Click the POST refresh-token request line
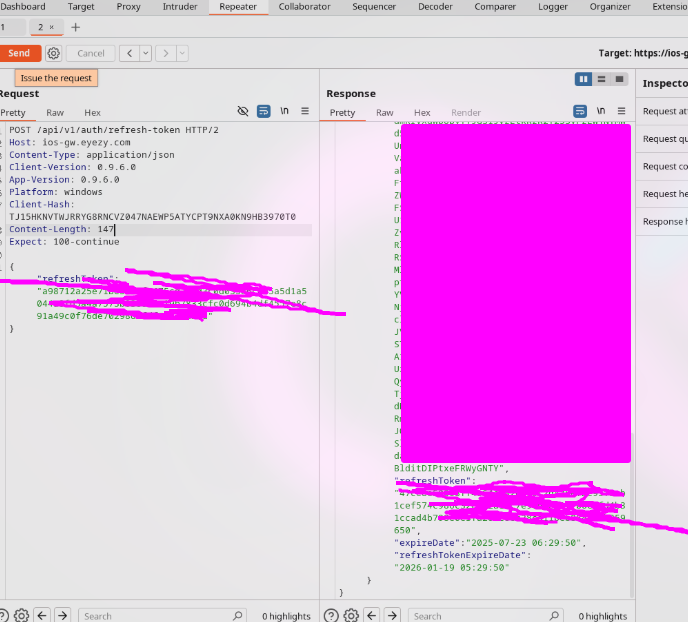Image resolution: width=688 pixels, height=622 pixels. (114, 130)
